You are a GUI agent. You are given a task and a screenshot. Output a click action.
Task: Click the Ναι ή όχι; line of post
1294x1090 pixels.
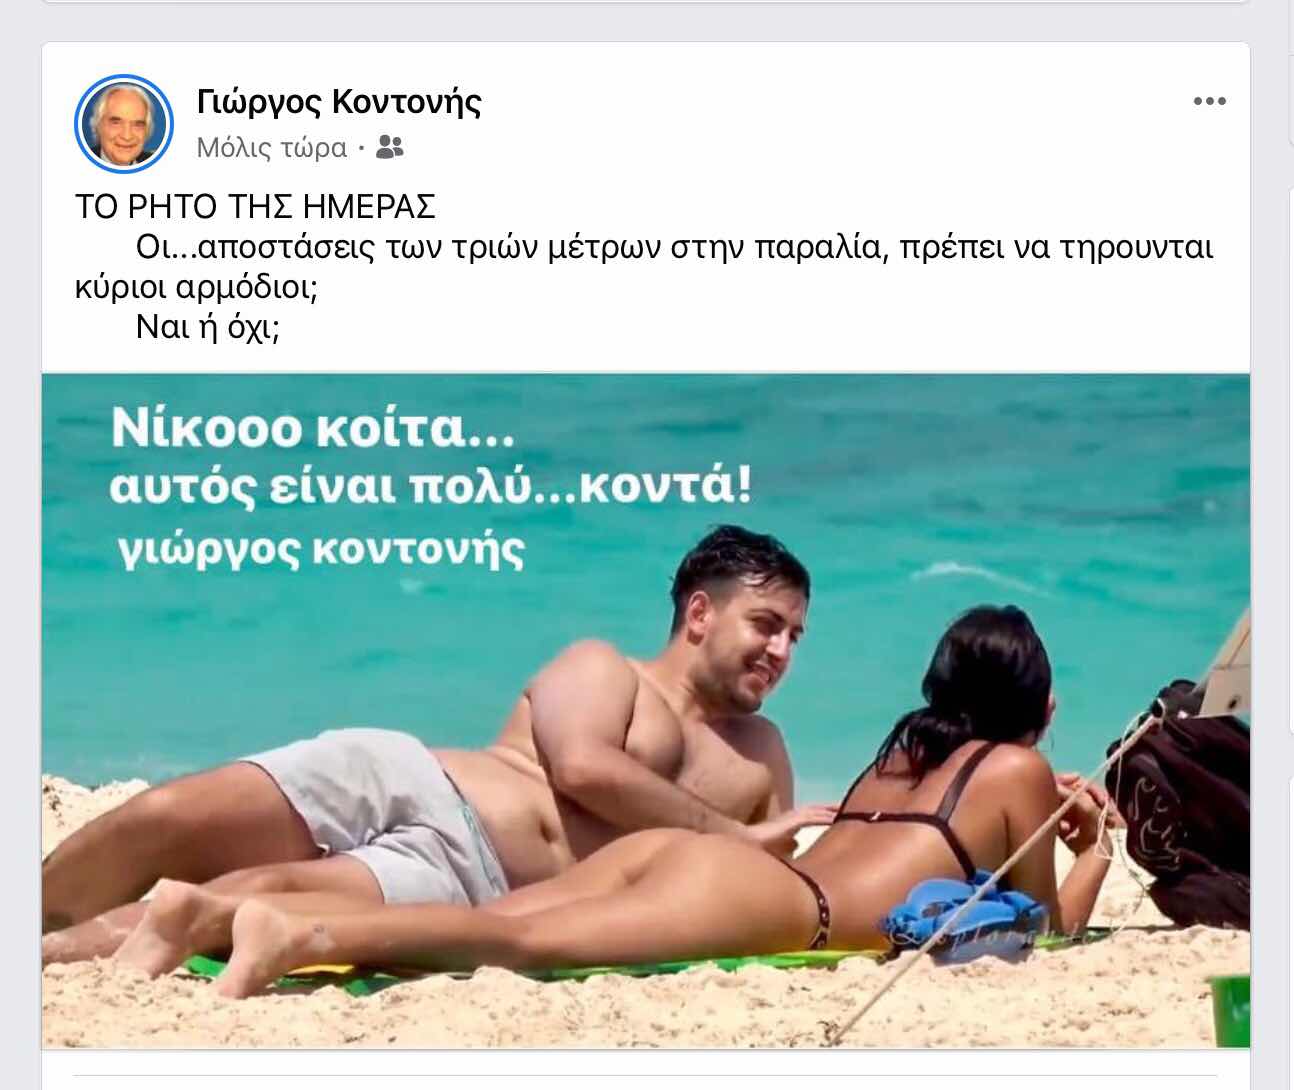[208, 327]
